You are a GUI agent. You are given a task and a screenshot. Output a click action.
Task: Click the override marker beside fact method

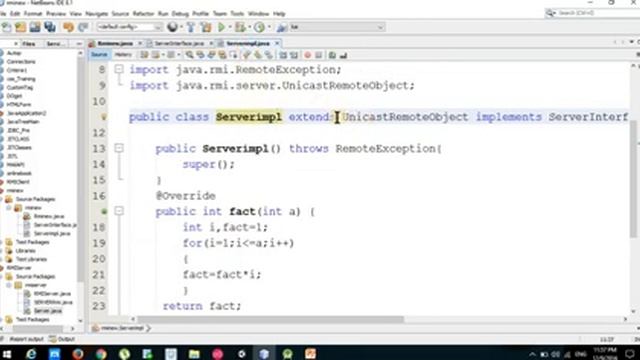point(104,211)
